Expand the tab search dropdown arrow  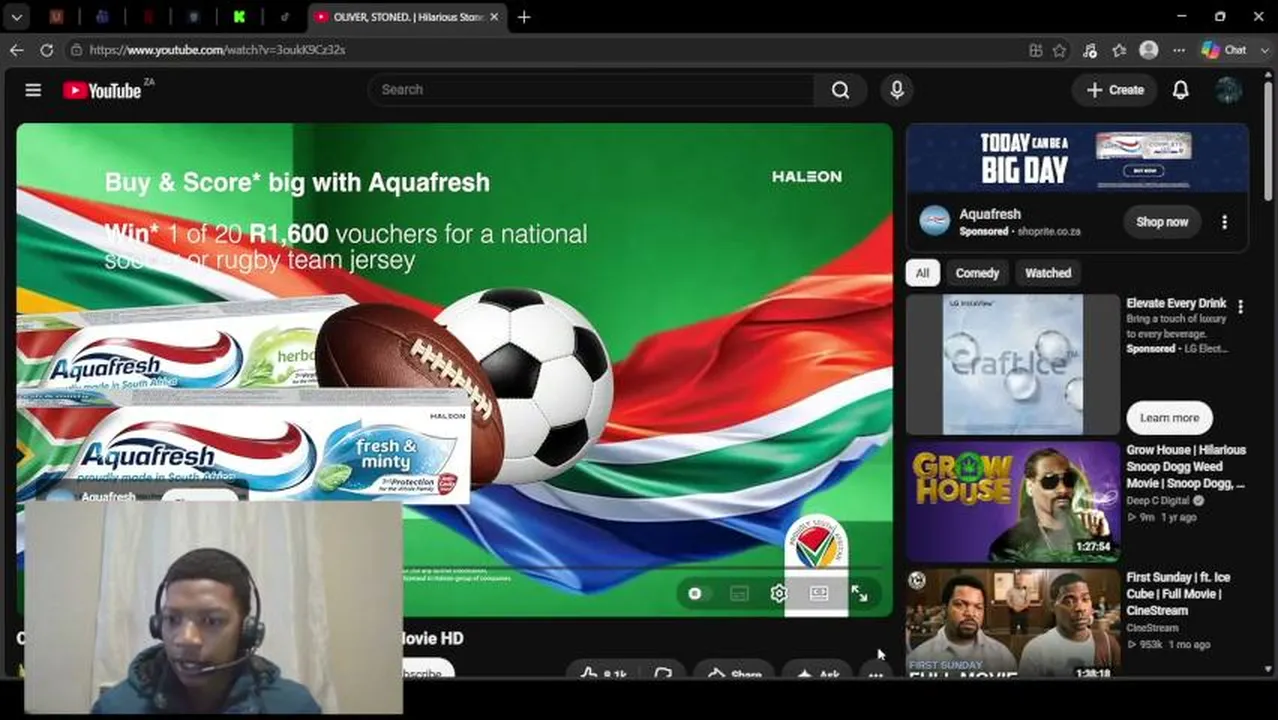click(x=17, y=17)
